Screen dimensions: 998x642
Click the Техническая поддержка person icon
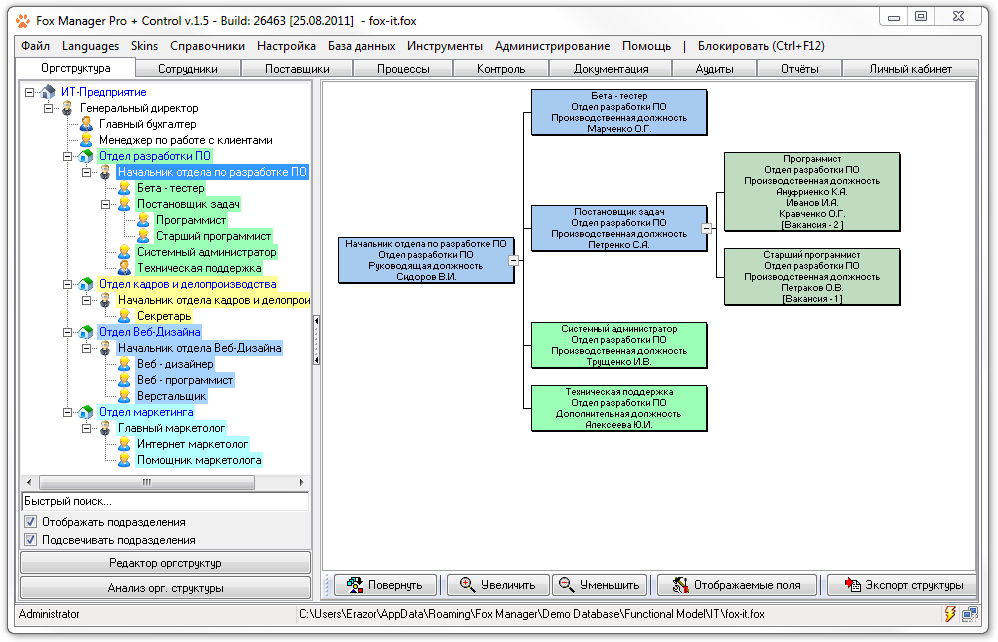(x=124, y=269)
